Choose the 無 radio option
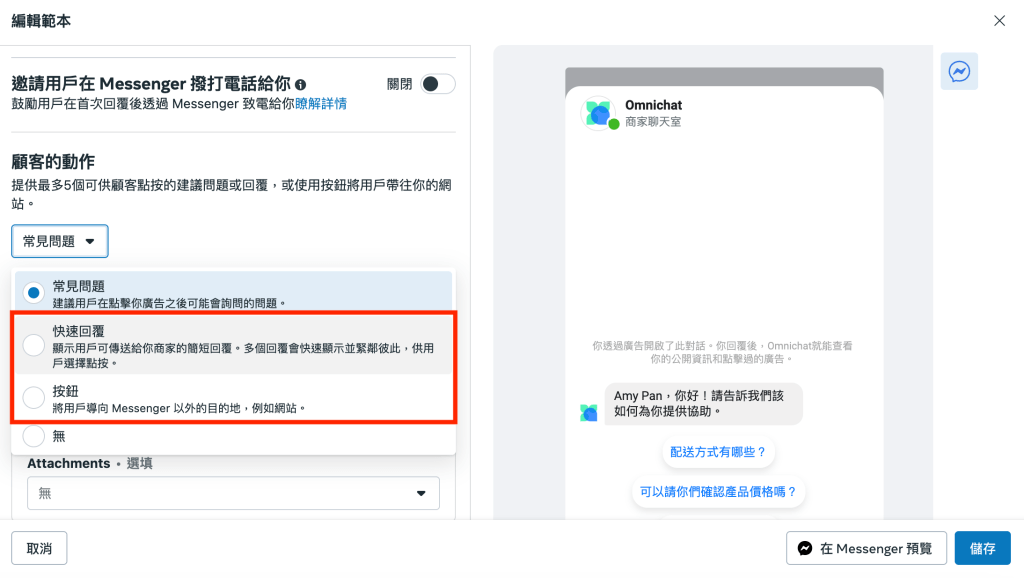This screenshot has height=578, width=1024. coord(34,436)
